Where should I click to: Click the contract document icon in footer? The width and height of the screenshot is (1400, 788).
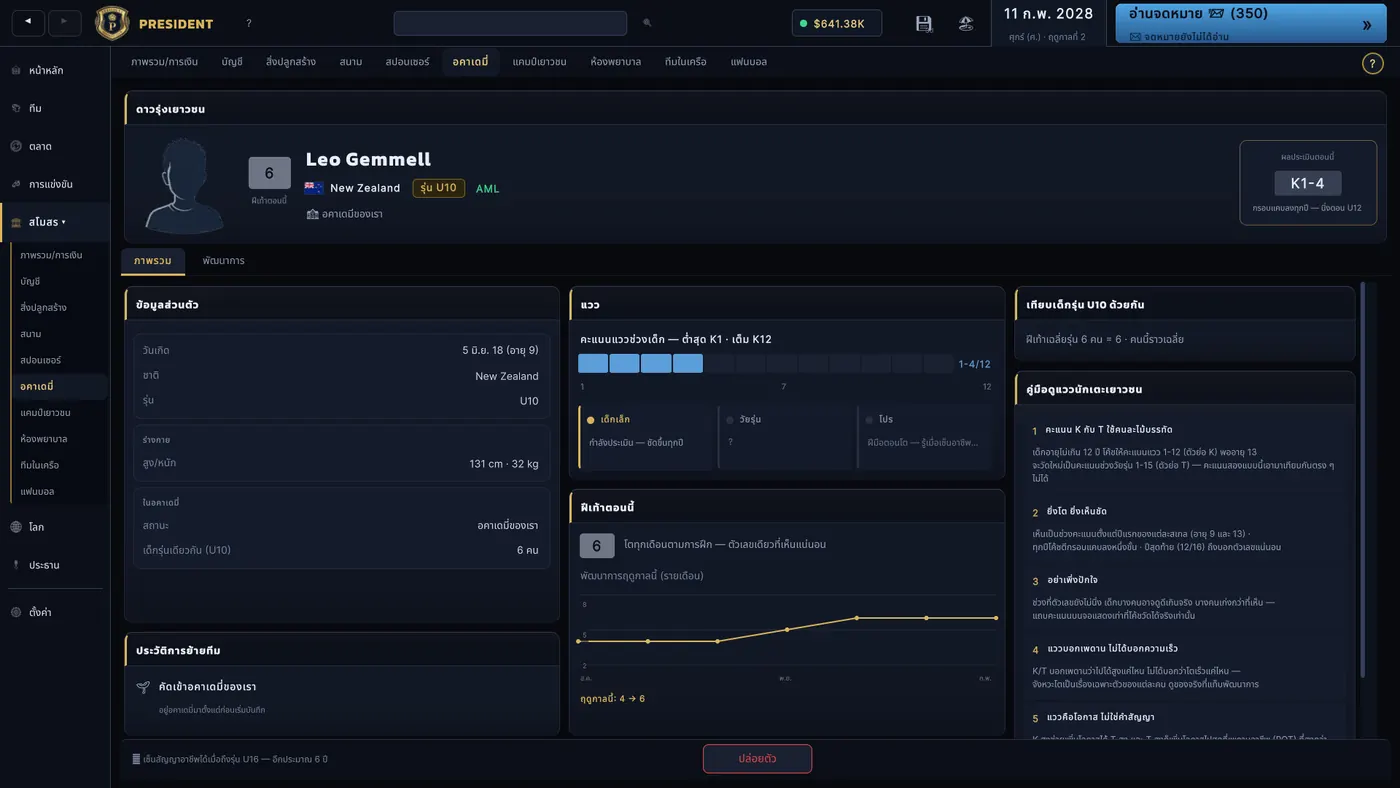136,759
